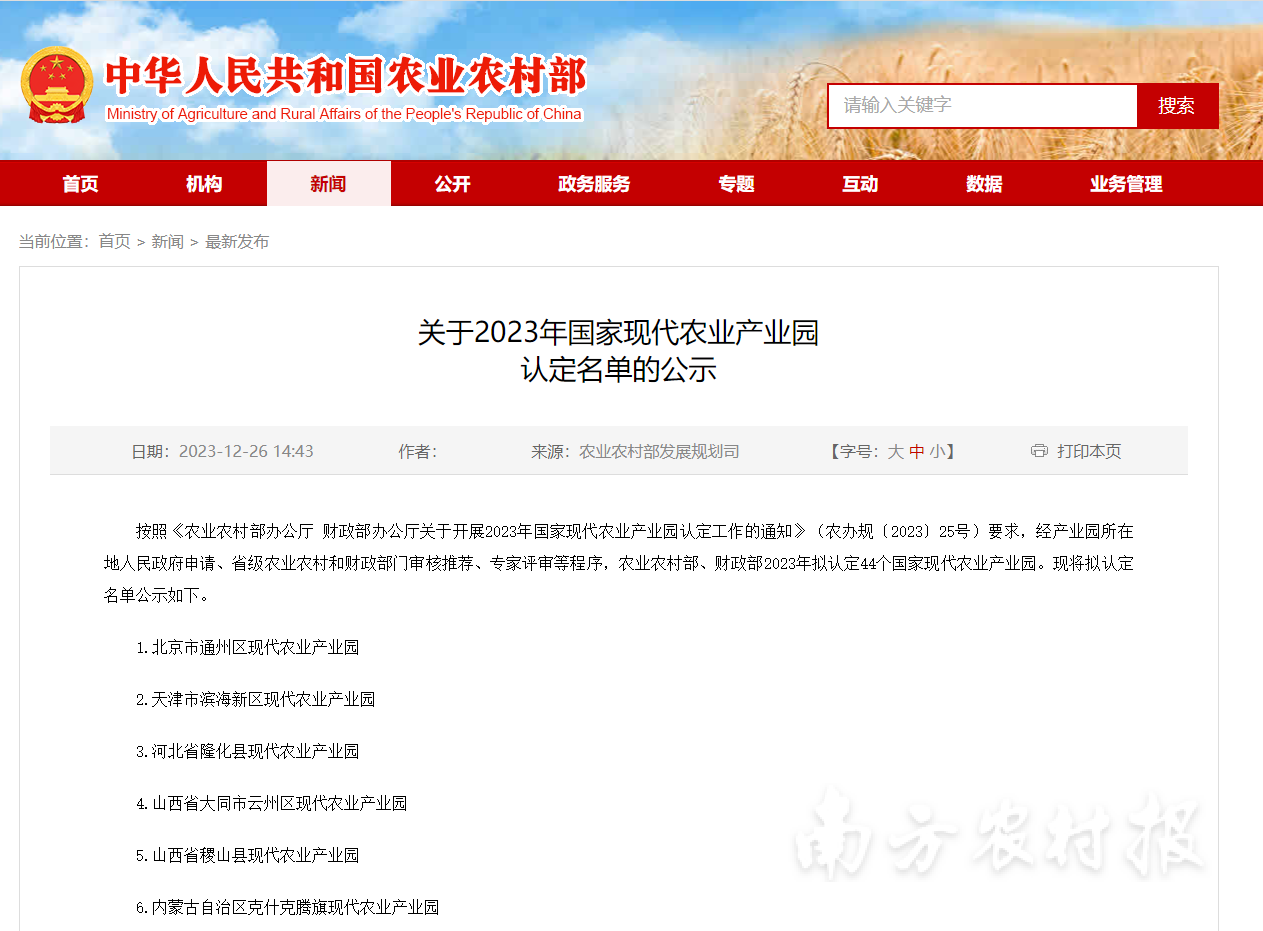Open the 机构 navigation menu item
This screenshot has height=931, width=1263.
(204, 184)
